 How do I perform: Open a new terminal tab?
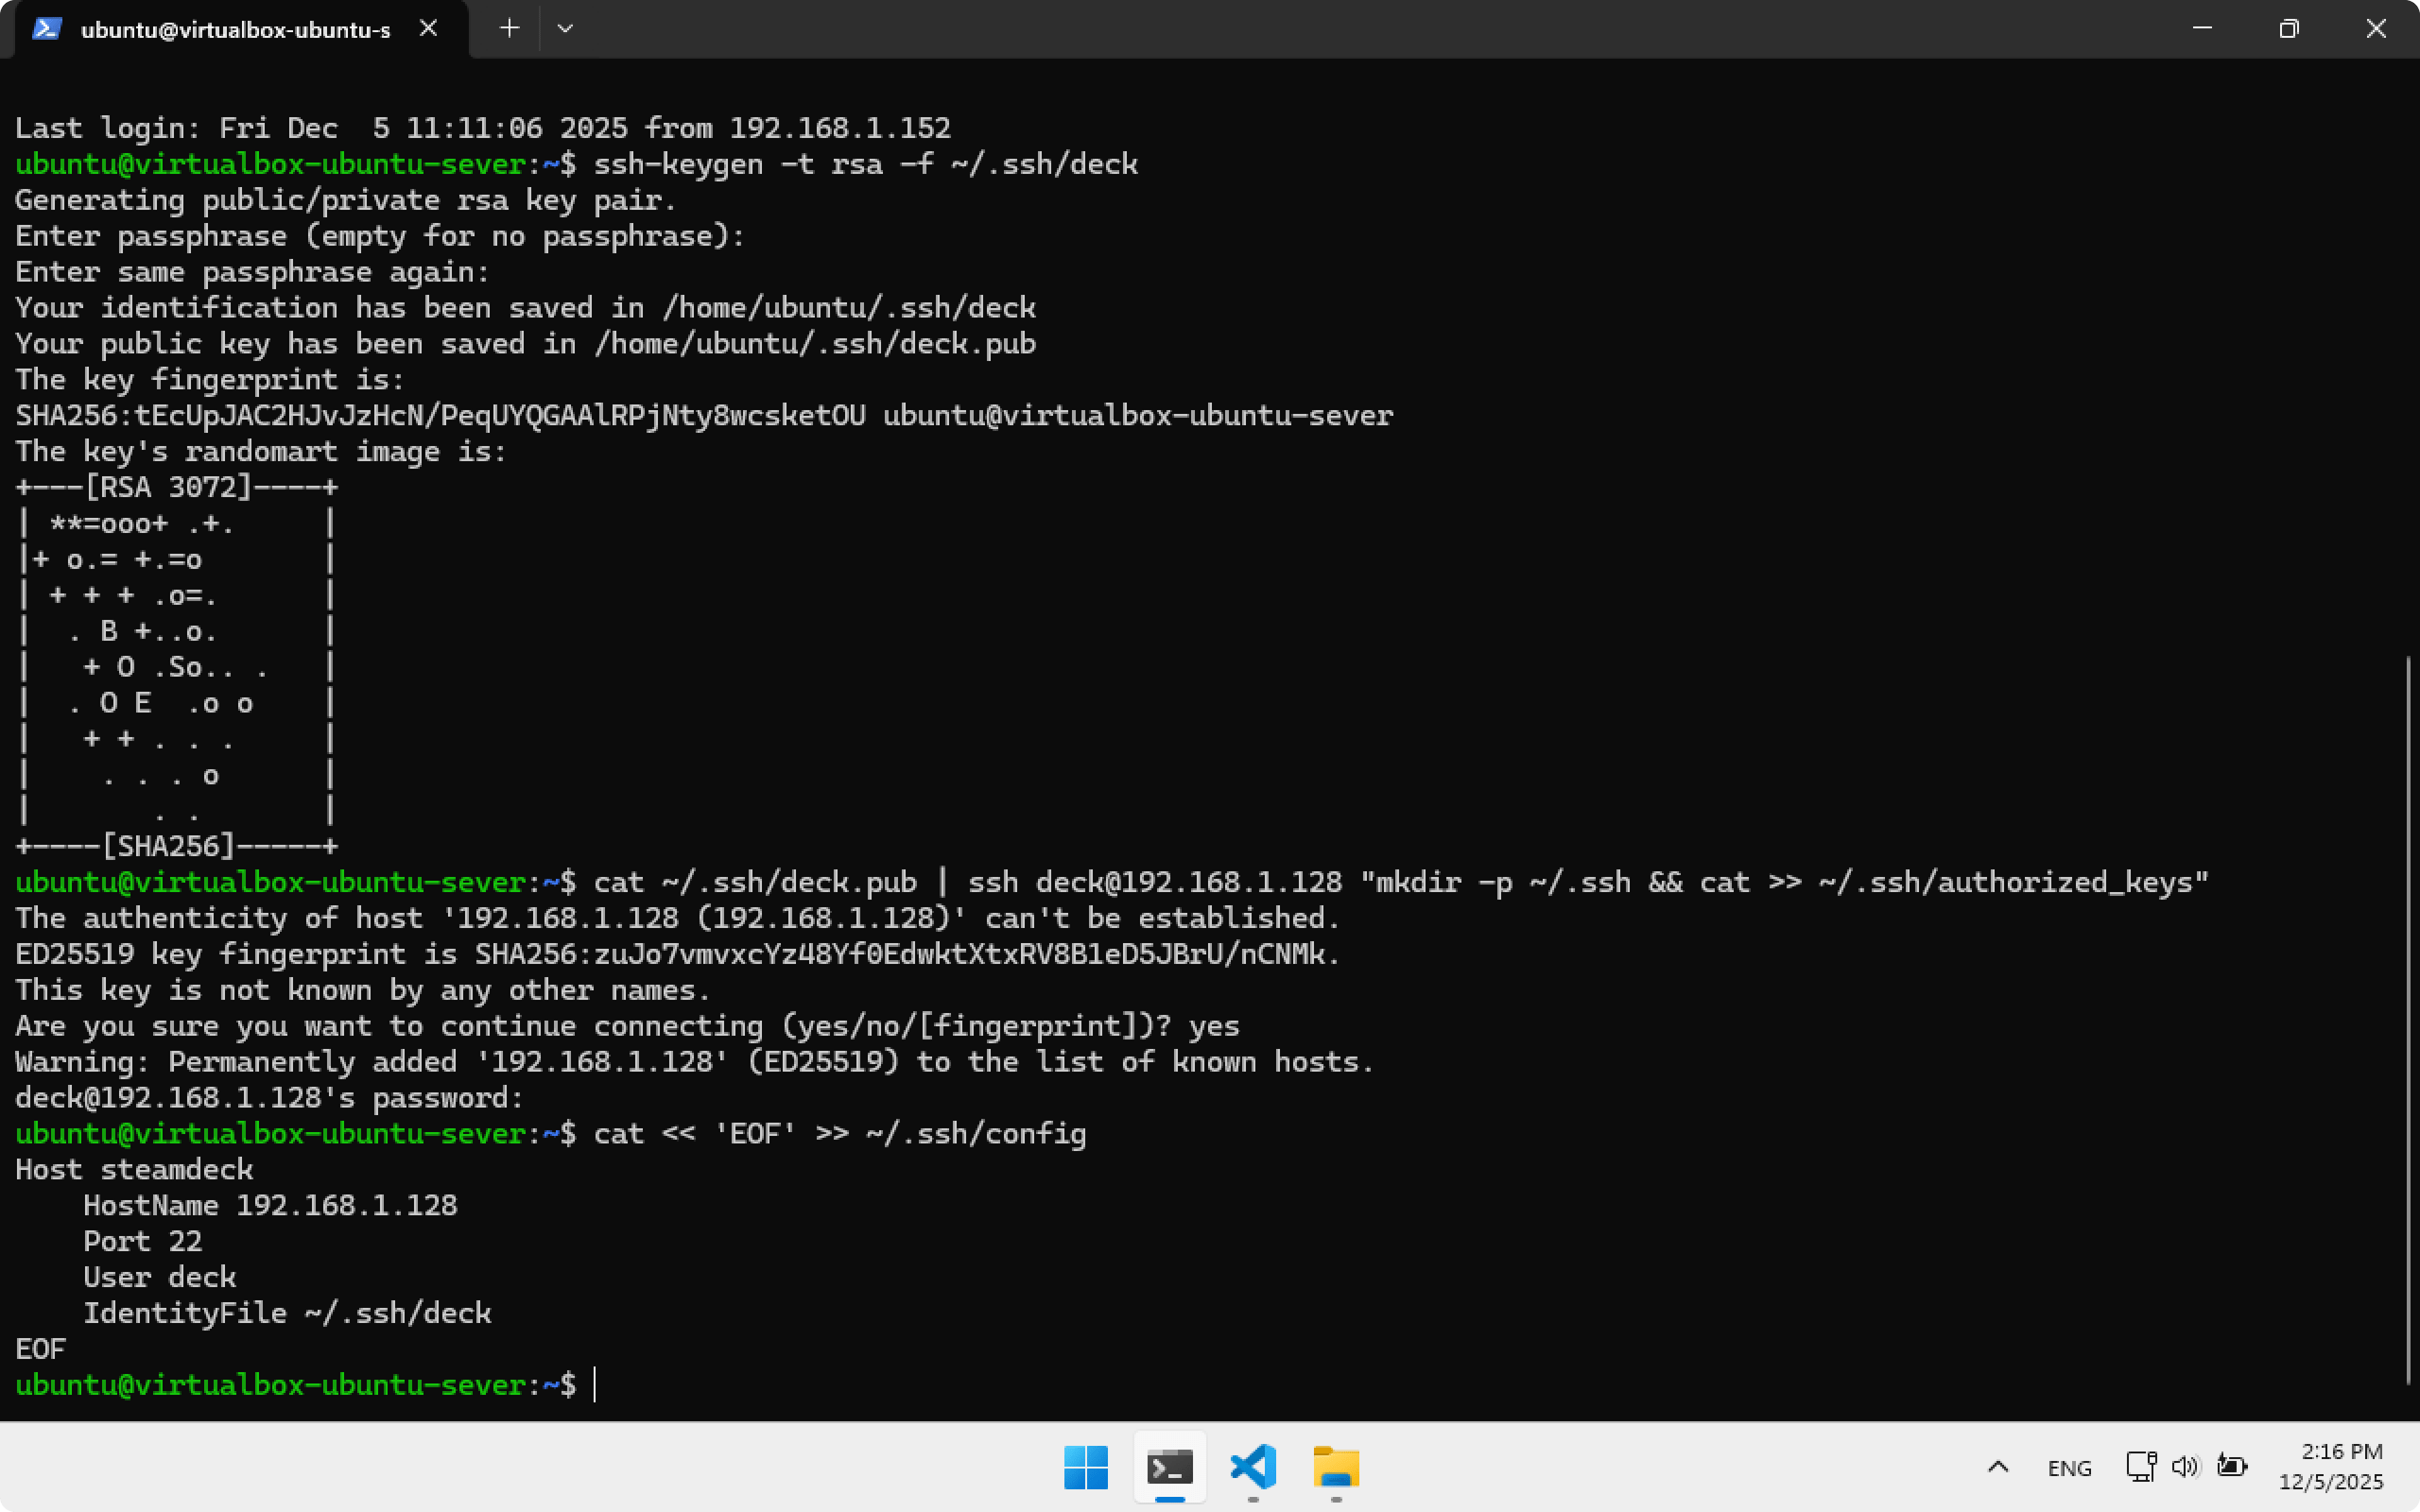click(509, 29)
